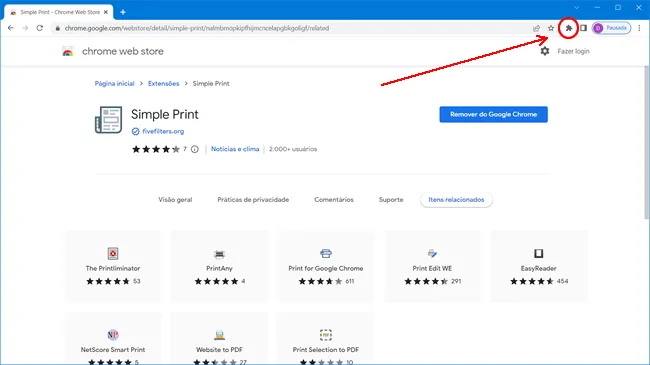650x365 pixels.
Task: Open The Printliminator extension icon
Action: click(113, 253)
